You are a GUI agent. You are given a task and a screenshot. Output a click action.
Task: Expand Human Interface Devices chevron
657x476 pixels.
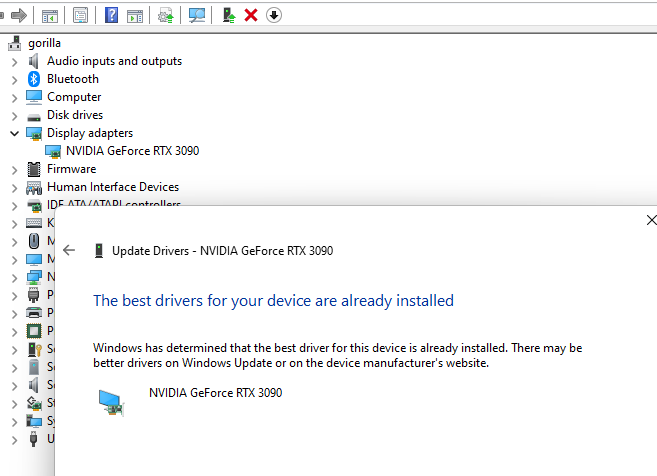15,188
